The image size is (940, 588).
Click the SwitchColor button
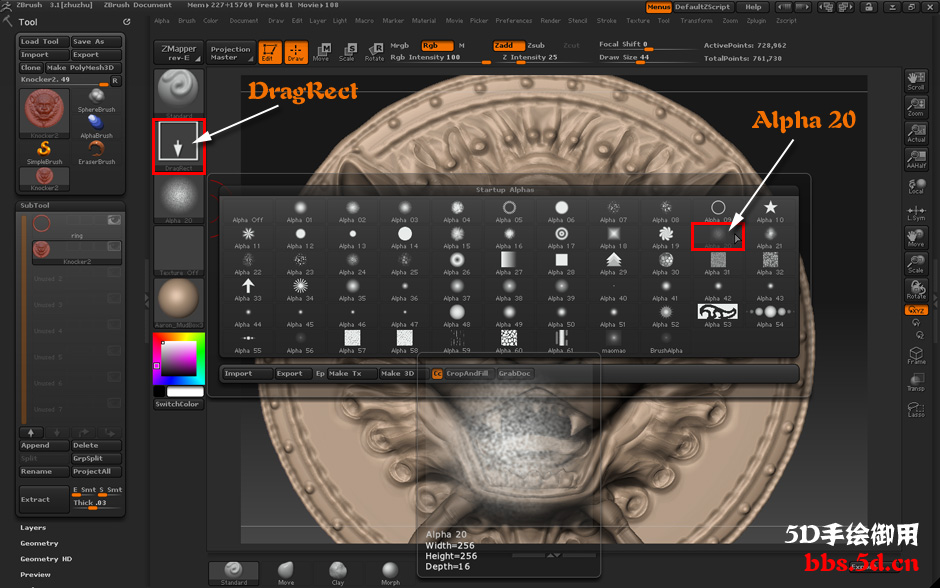[x=178, y=404]
